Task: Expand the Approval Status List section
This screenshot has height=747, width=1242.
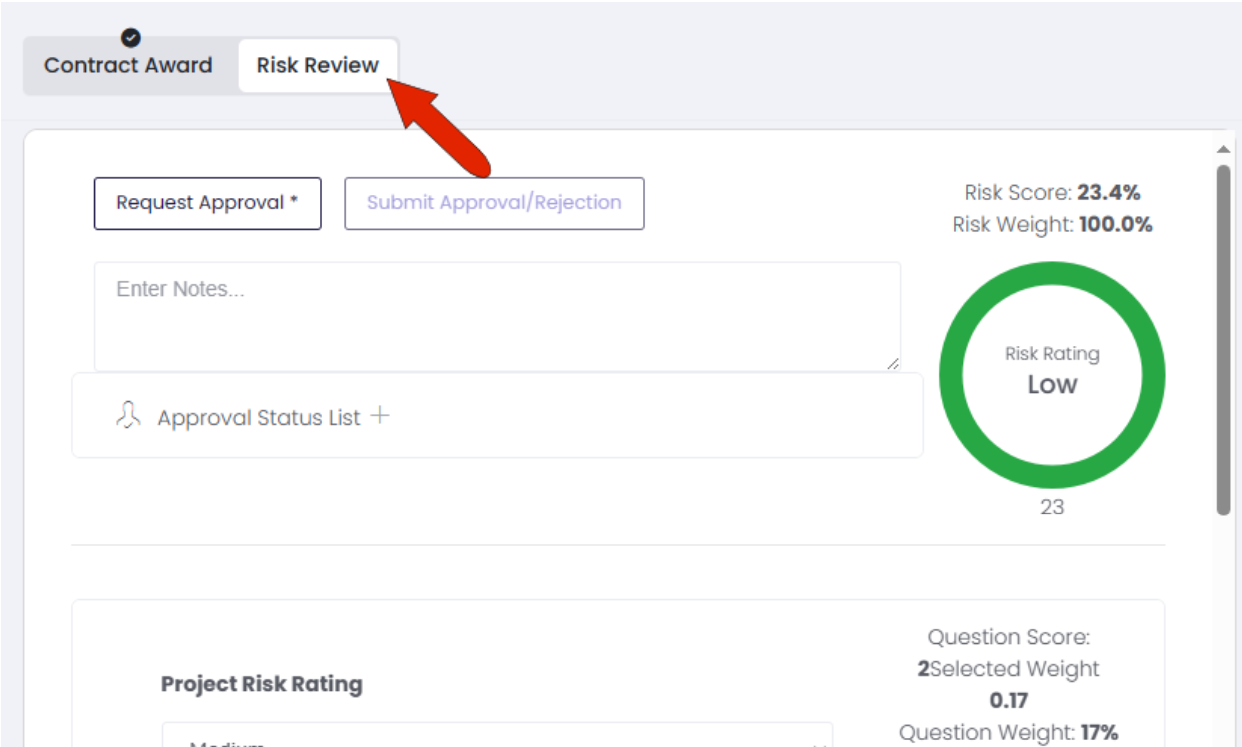Action: point(258,418)
